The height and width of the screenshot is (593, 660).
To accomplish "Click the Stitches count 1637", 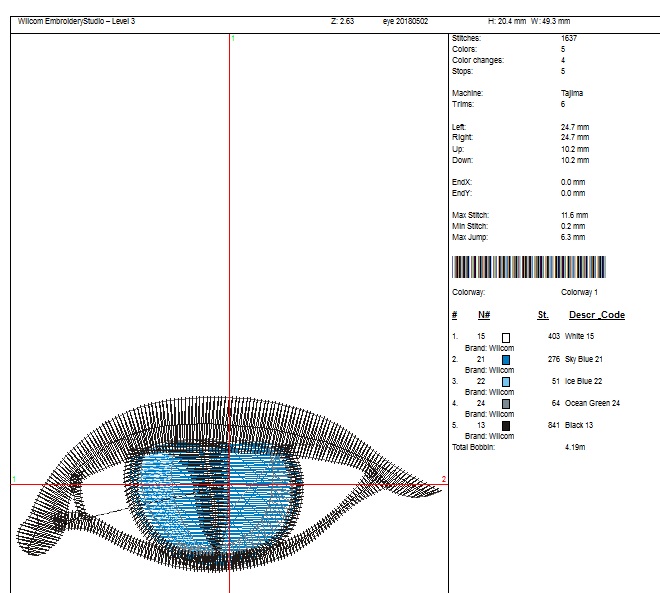I will click(x=569, y=38).
